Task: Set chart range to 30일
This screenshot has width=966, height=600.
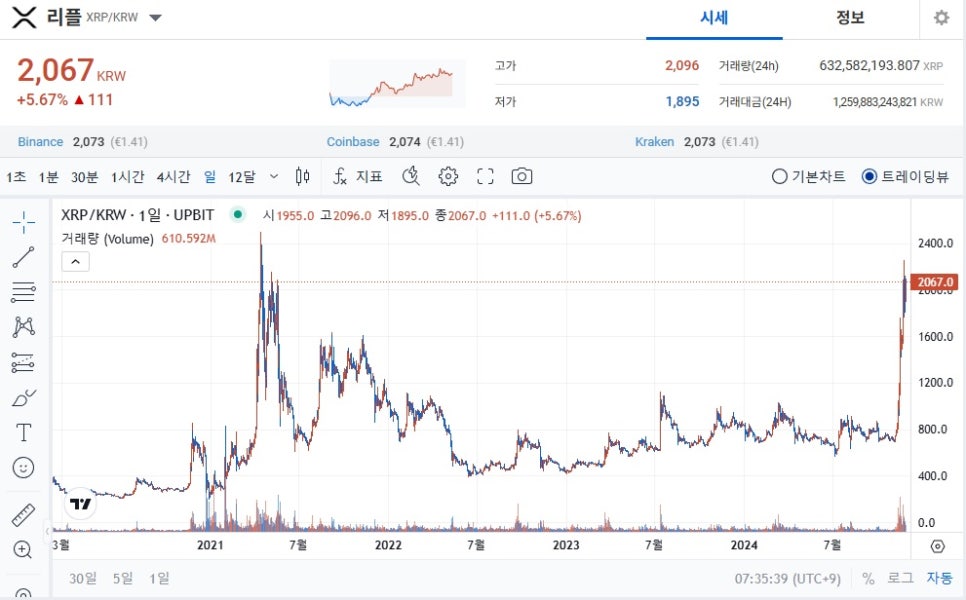Action: tap(83, 578)
